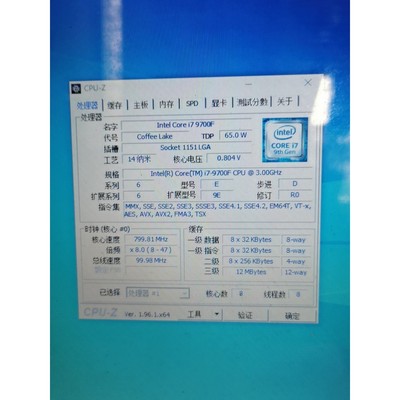Viewport: 400px width, 400px height.
Task: Click the core voltage 0.804 V value
Action: point(228,158)
